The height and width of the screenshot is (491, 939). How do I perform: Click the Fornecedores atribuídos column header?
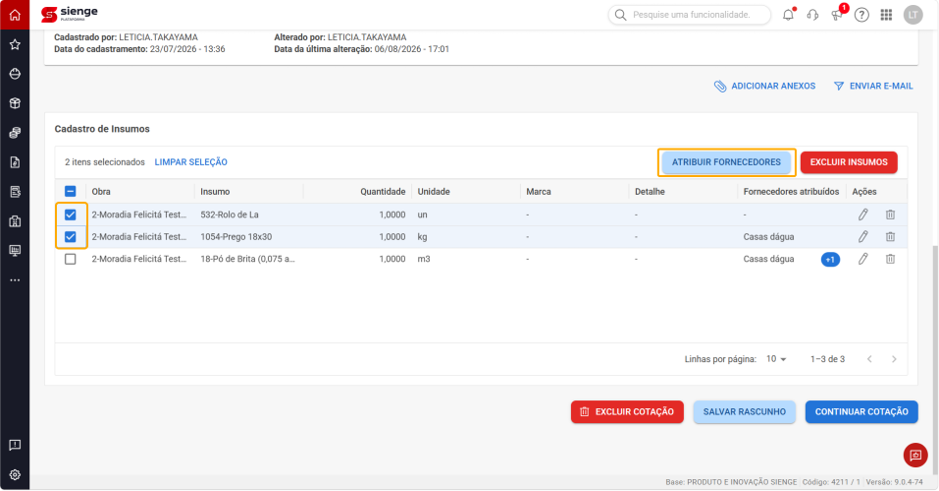coord(791,192)
